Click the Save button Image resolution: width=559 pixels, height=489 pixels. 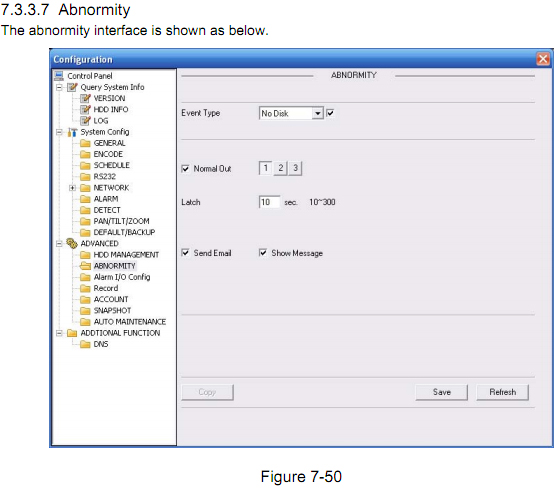pyautogui.click(x=442, y=392)
